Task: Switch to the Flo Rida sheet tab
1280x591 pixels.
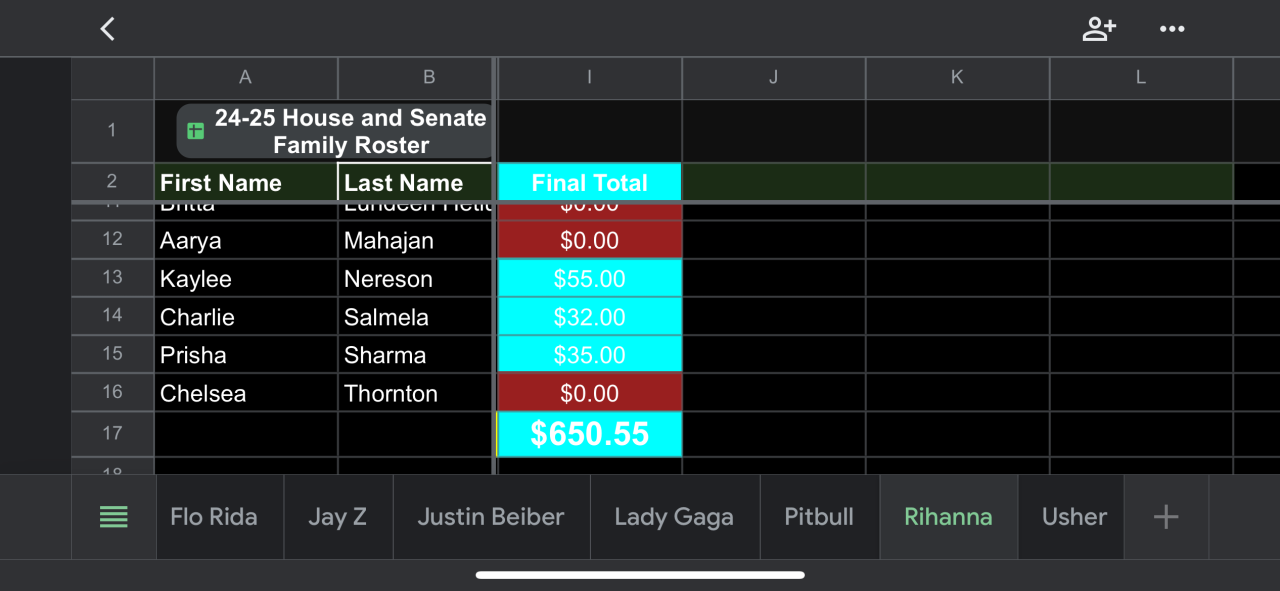Action: [x=214, y=517]
